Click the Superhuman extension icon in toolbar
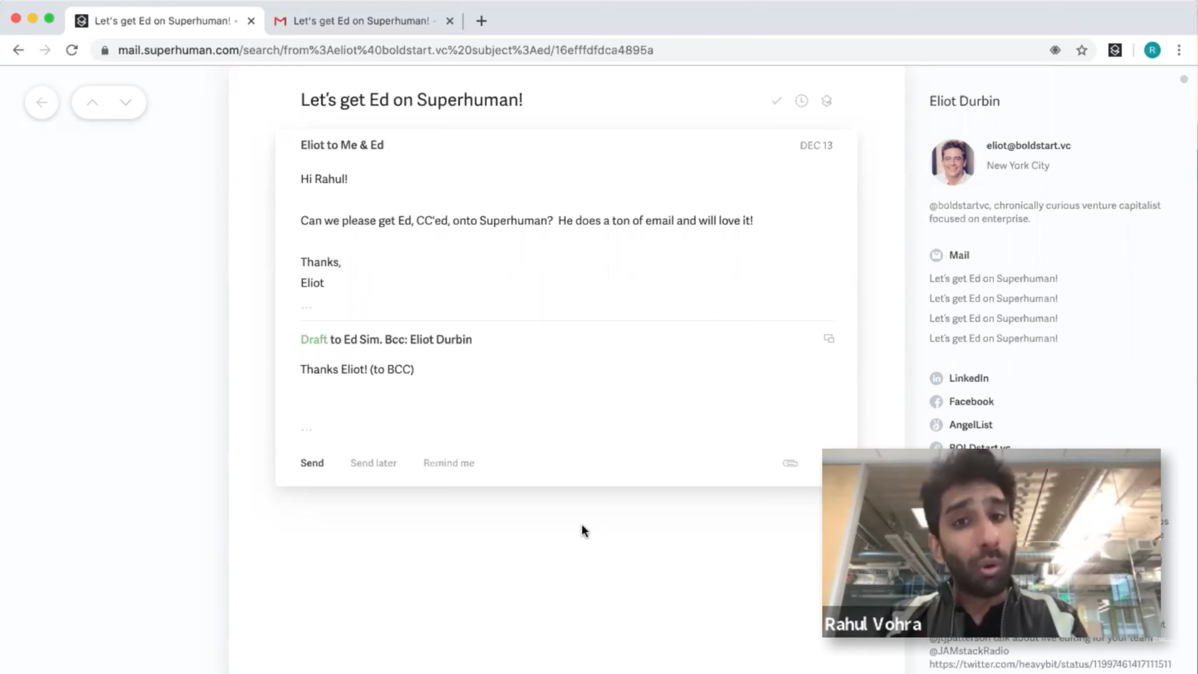Image resolution: width=1198 pixels, height=674 pixels. click(x=1115, y=50)
